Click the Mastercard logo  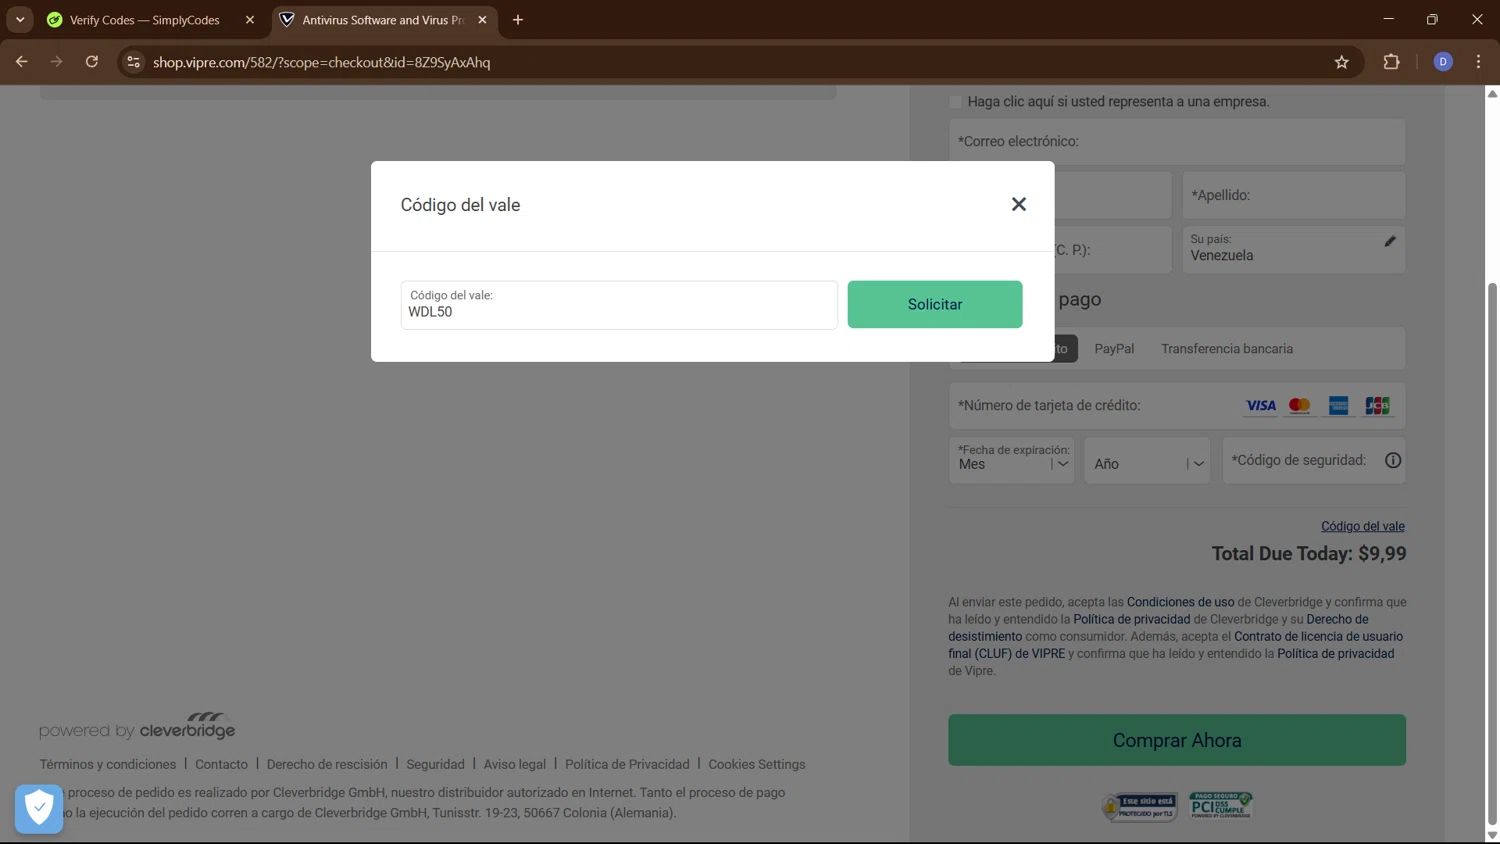point(1299,405)
